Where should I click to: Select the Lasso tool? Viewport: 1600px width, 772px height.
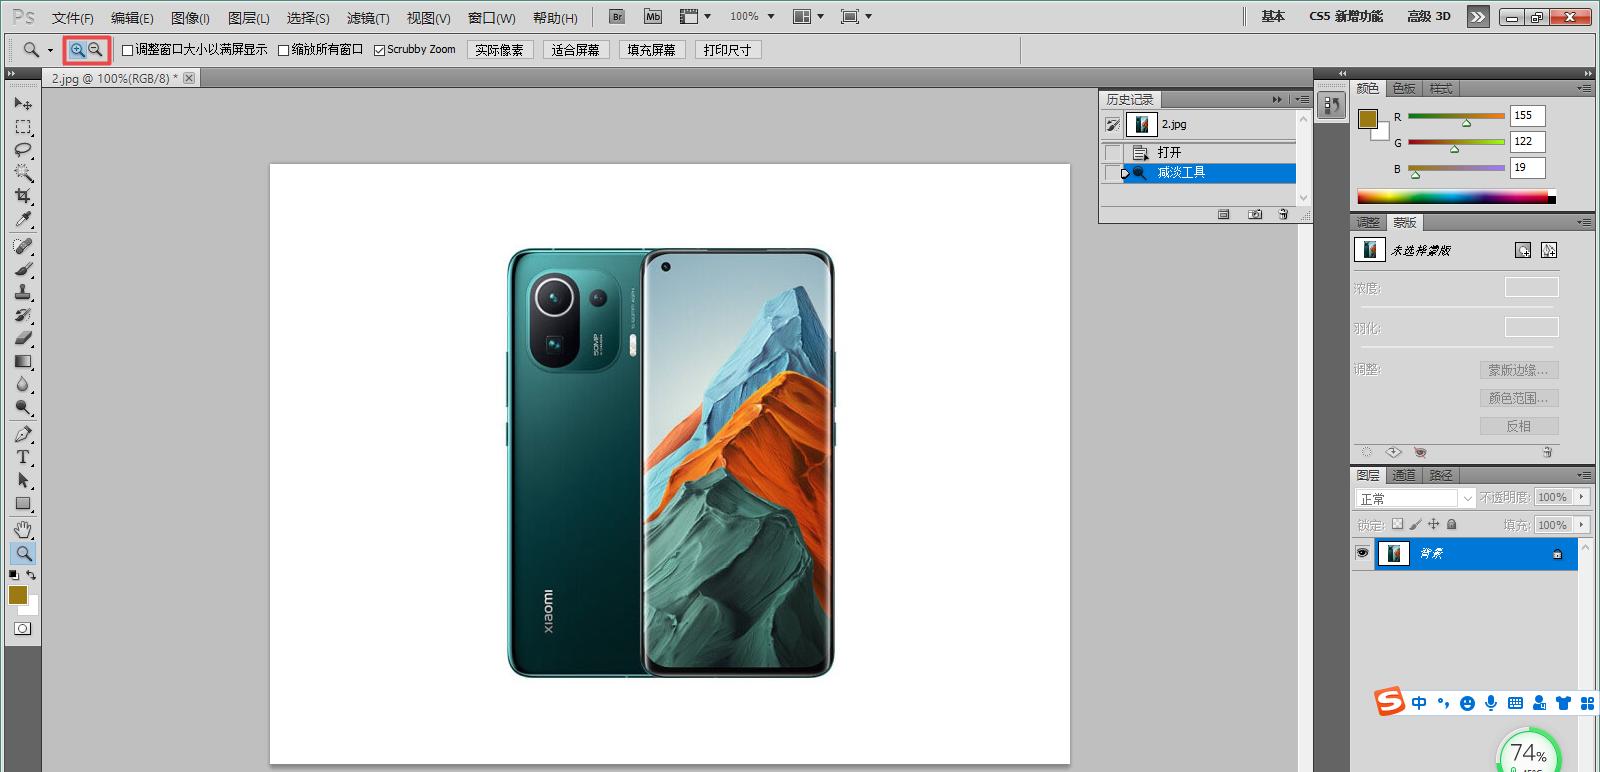[23, 150]
